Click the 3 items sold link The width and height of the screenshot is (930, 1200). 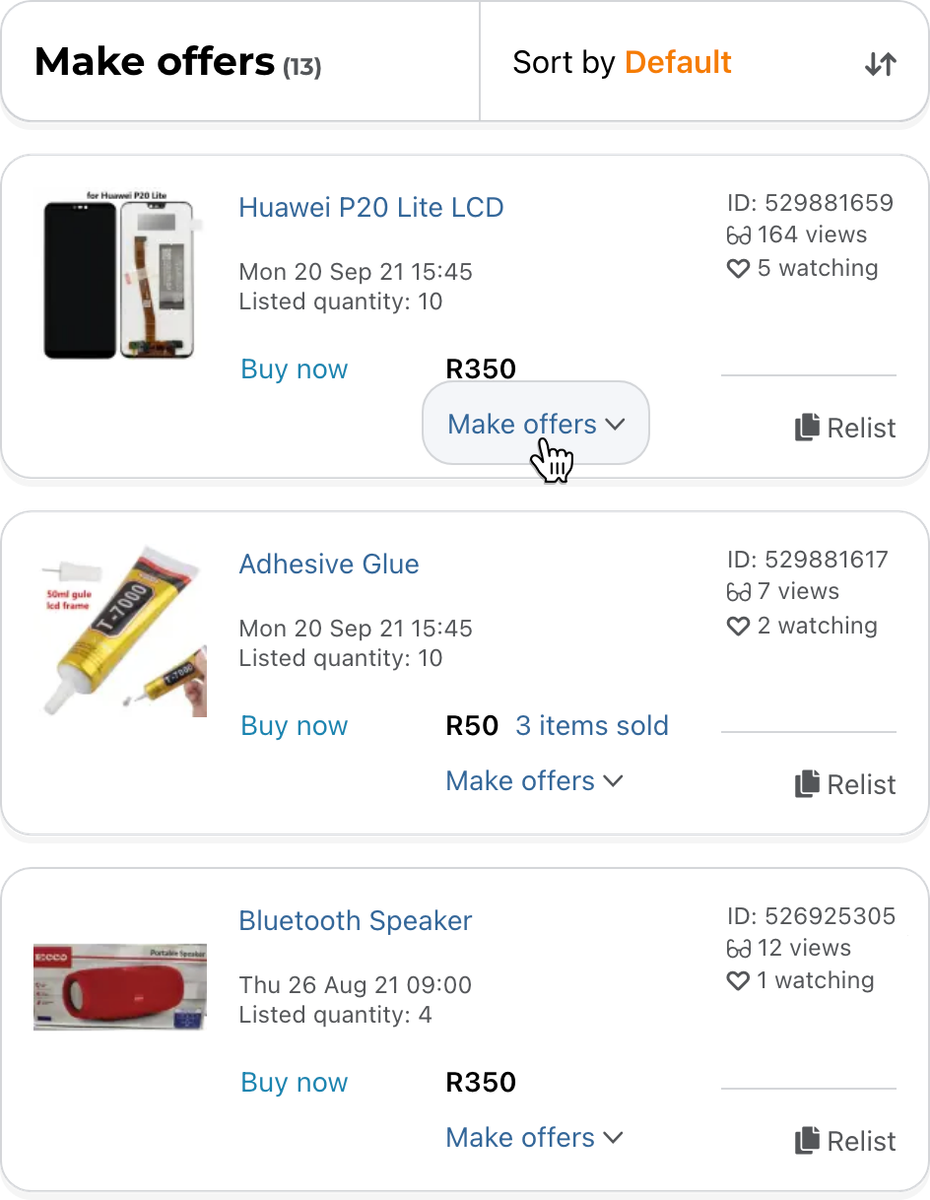tap(592, 726)
